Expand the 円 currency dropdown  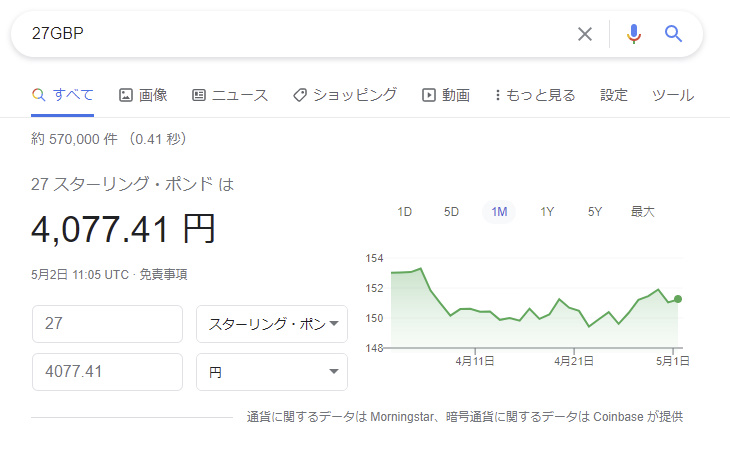point(272,372)
